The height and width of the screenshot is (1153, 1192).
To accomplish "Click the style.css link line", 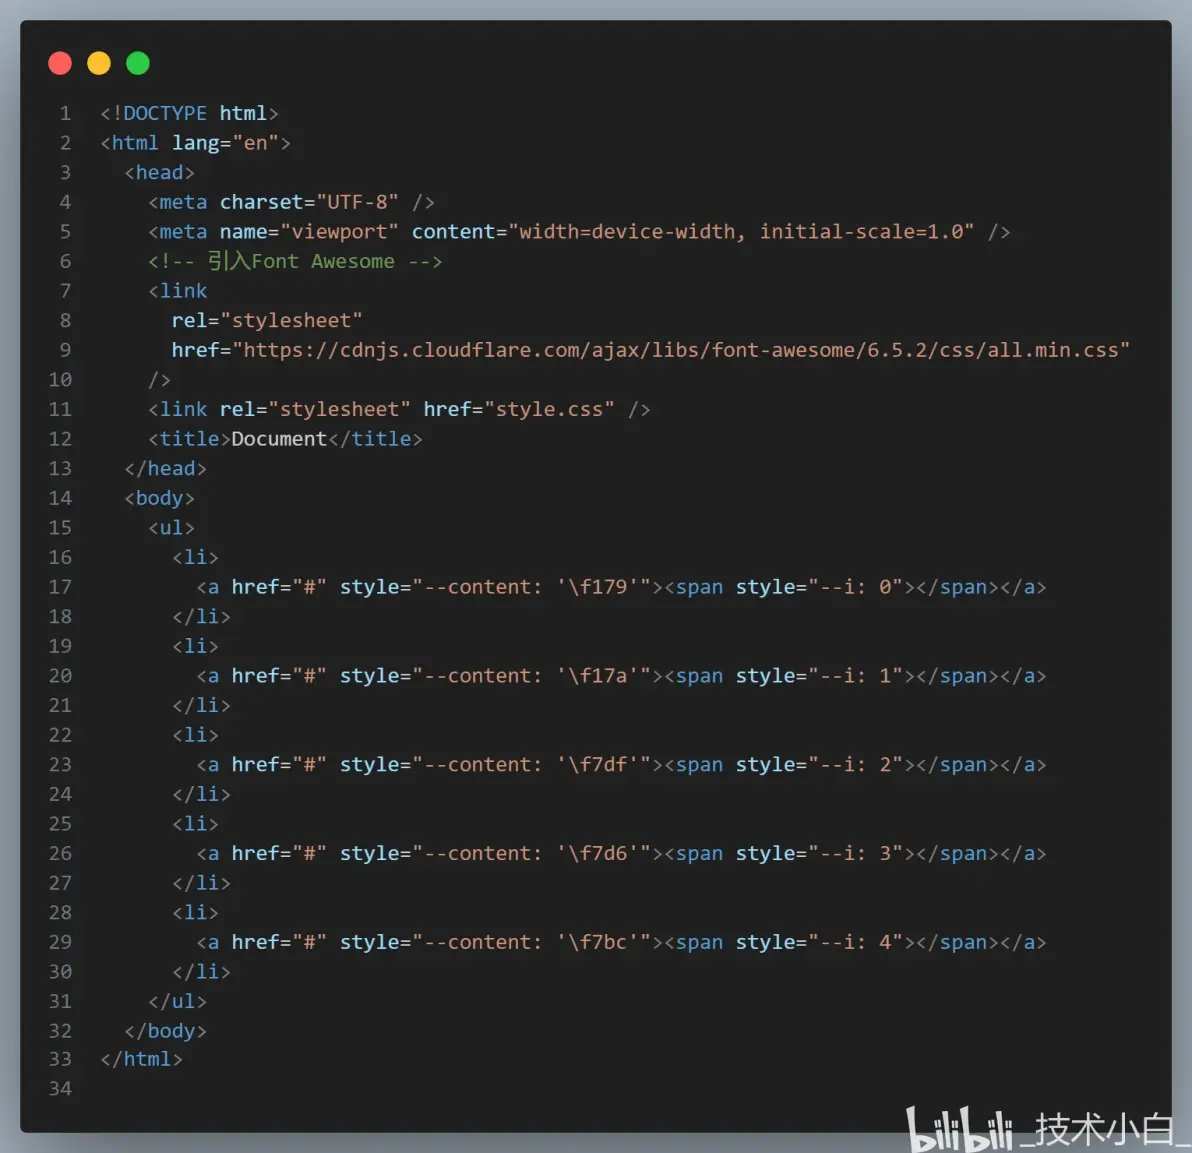I will [399, 410].
